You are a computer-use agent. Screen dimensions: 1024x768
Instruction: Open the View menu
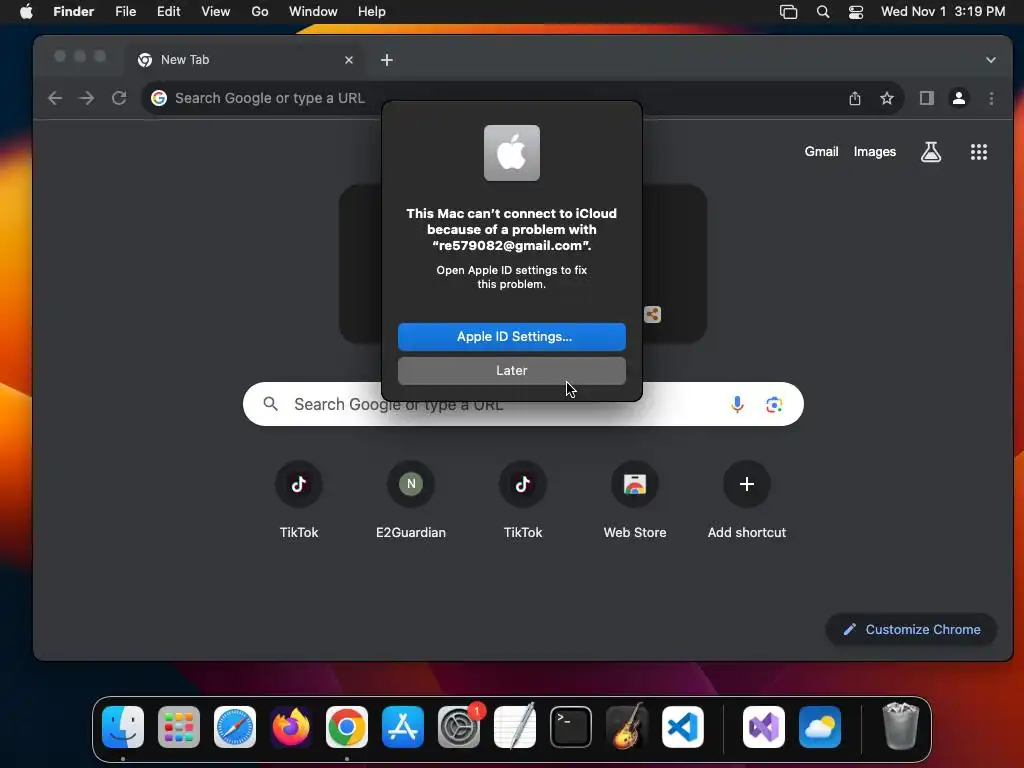[216, 12]
